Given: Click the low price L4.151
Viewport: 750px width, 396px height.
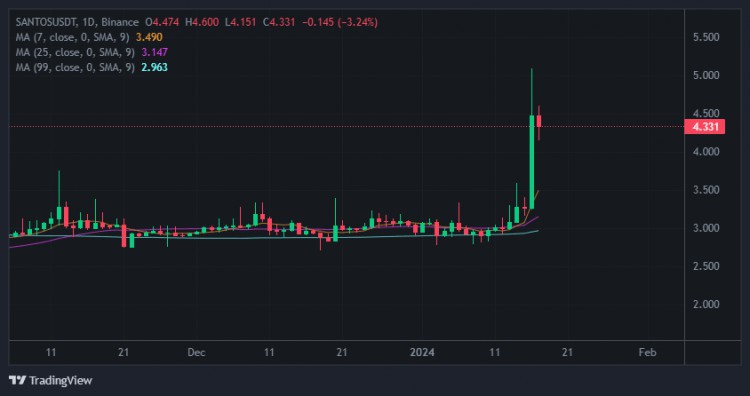Looking at the screenshot, I should pyautogui.click(x=242, y=22).
